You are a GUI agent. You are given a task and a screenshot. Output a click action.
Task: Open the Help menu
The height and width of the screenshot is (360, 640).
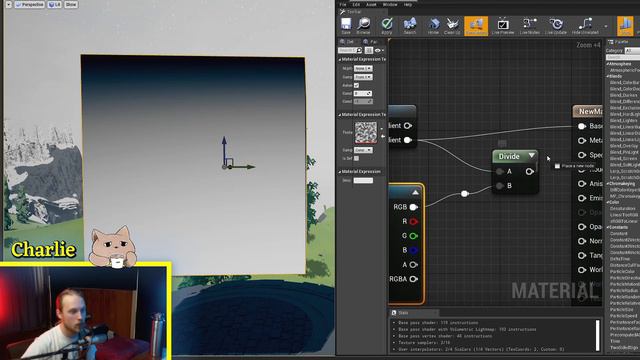(408, 4)
